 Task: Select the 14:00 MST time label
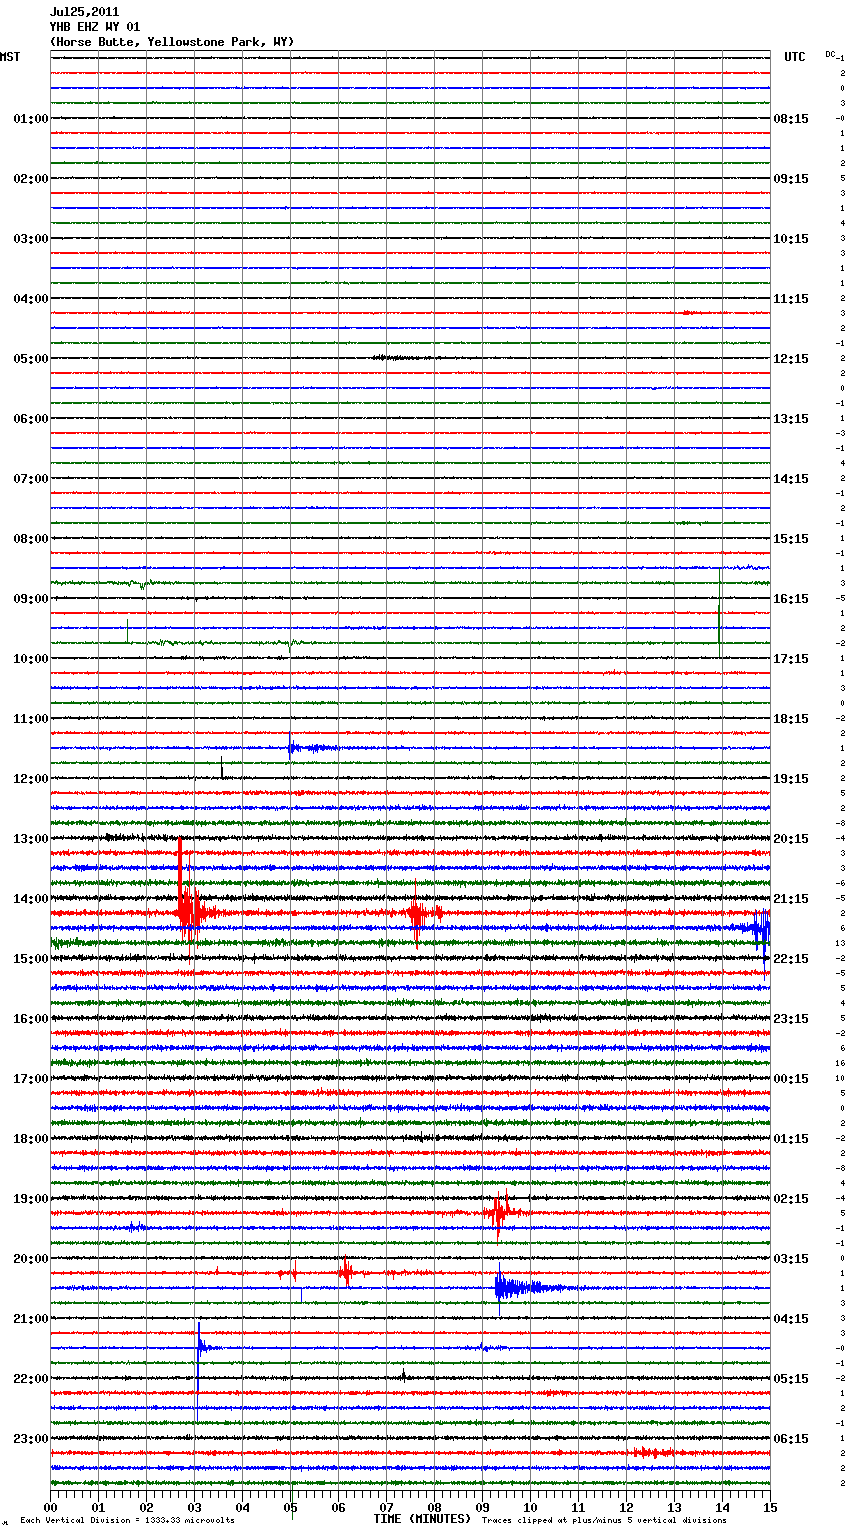click(x=30, y=899)
